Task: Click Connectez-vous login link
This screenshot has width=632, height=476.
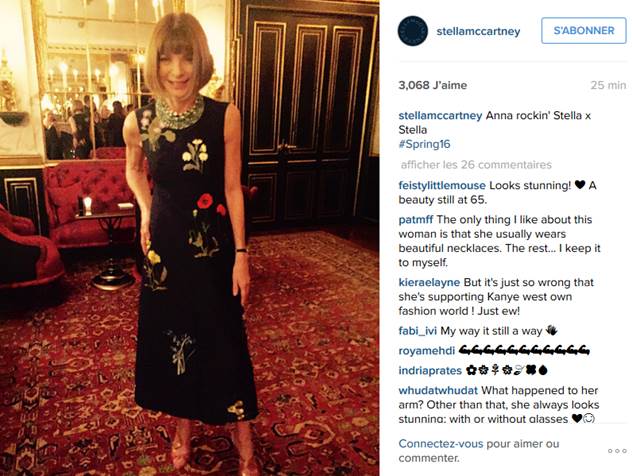Action: click(x=441, y=444)
